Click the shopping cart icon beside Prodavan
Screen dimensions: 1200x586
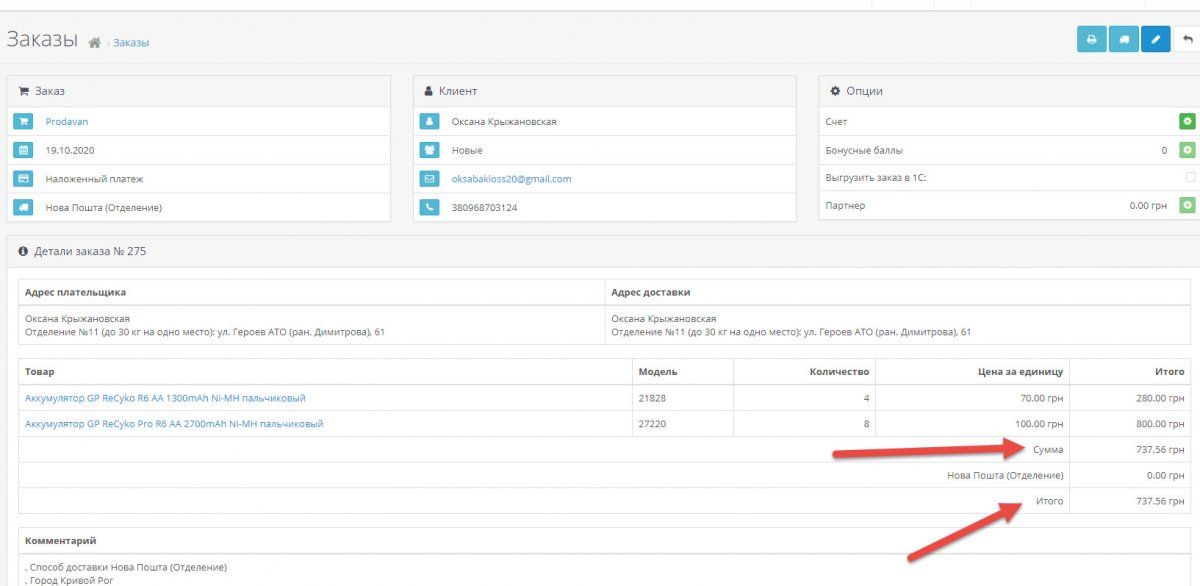click(x=23, y=122)
